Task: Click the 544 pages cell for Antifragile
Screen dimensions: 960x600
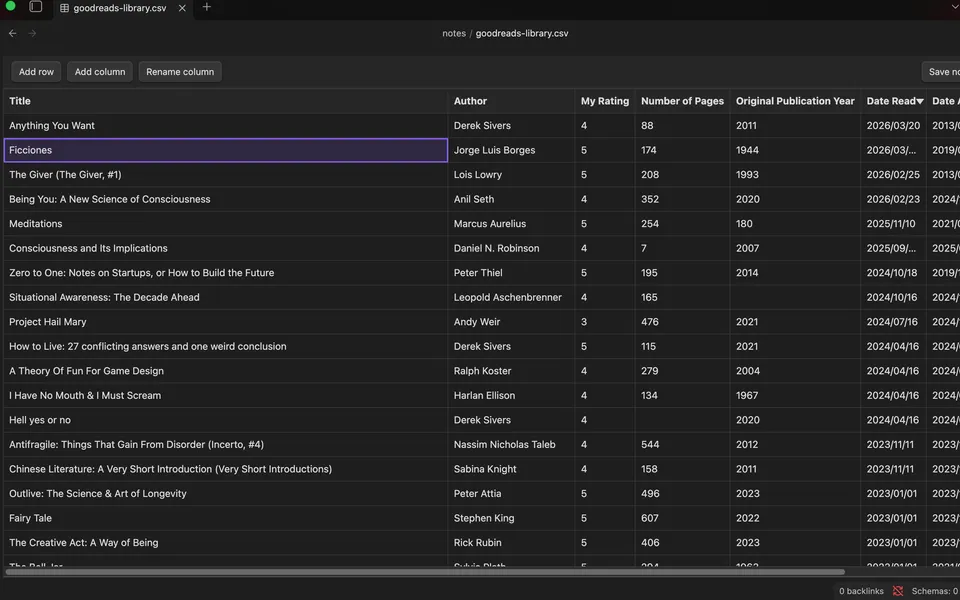Action: [682, 444]
